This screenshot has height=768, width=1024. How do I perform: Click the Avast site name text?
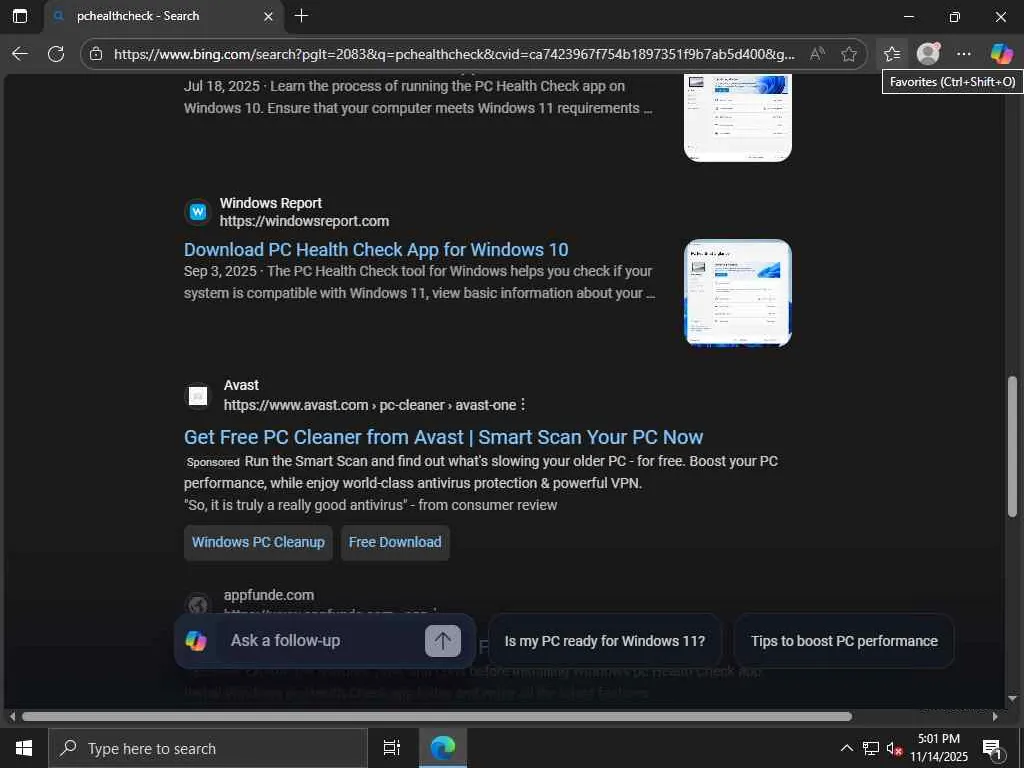pyautogui.click(x=242, y=385)
